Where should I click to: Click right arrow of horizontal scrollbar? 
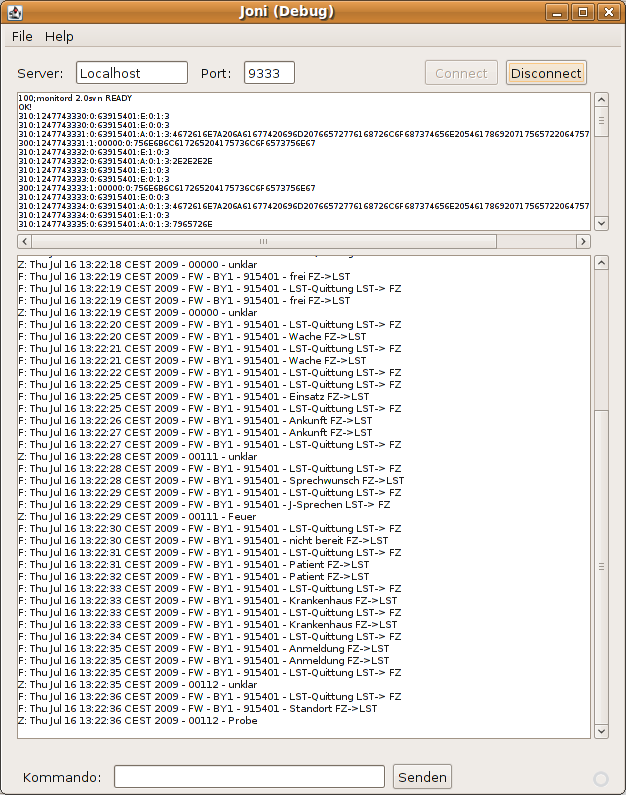[x=582, y=242]
